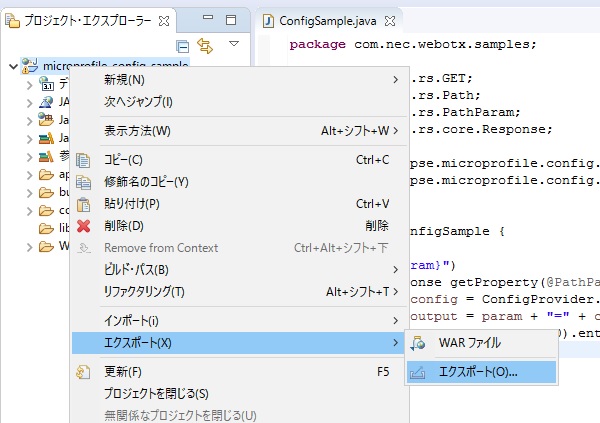Click the WAR file icon in submenu
The image size is (600, 423).
pos(418,343)
